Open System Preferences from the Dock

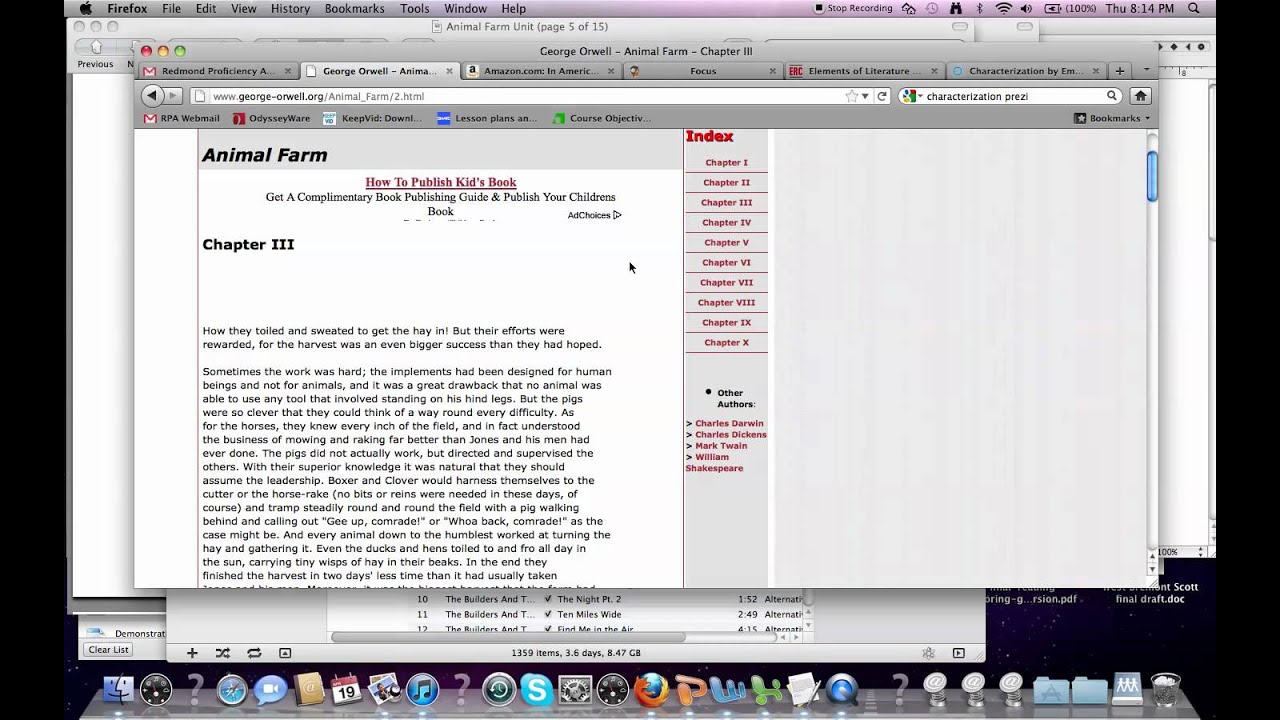574,690
